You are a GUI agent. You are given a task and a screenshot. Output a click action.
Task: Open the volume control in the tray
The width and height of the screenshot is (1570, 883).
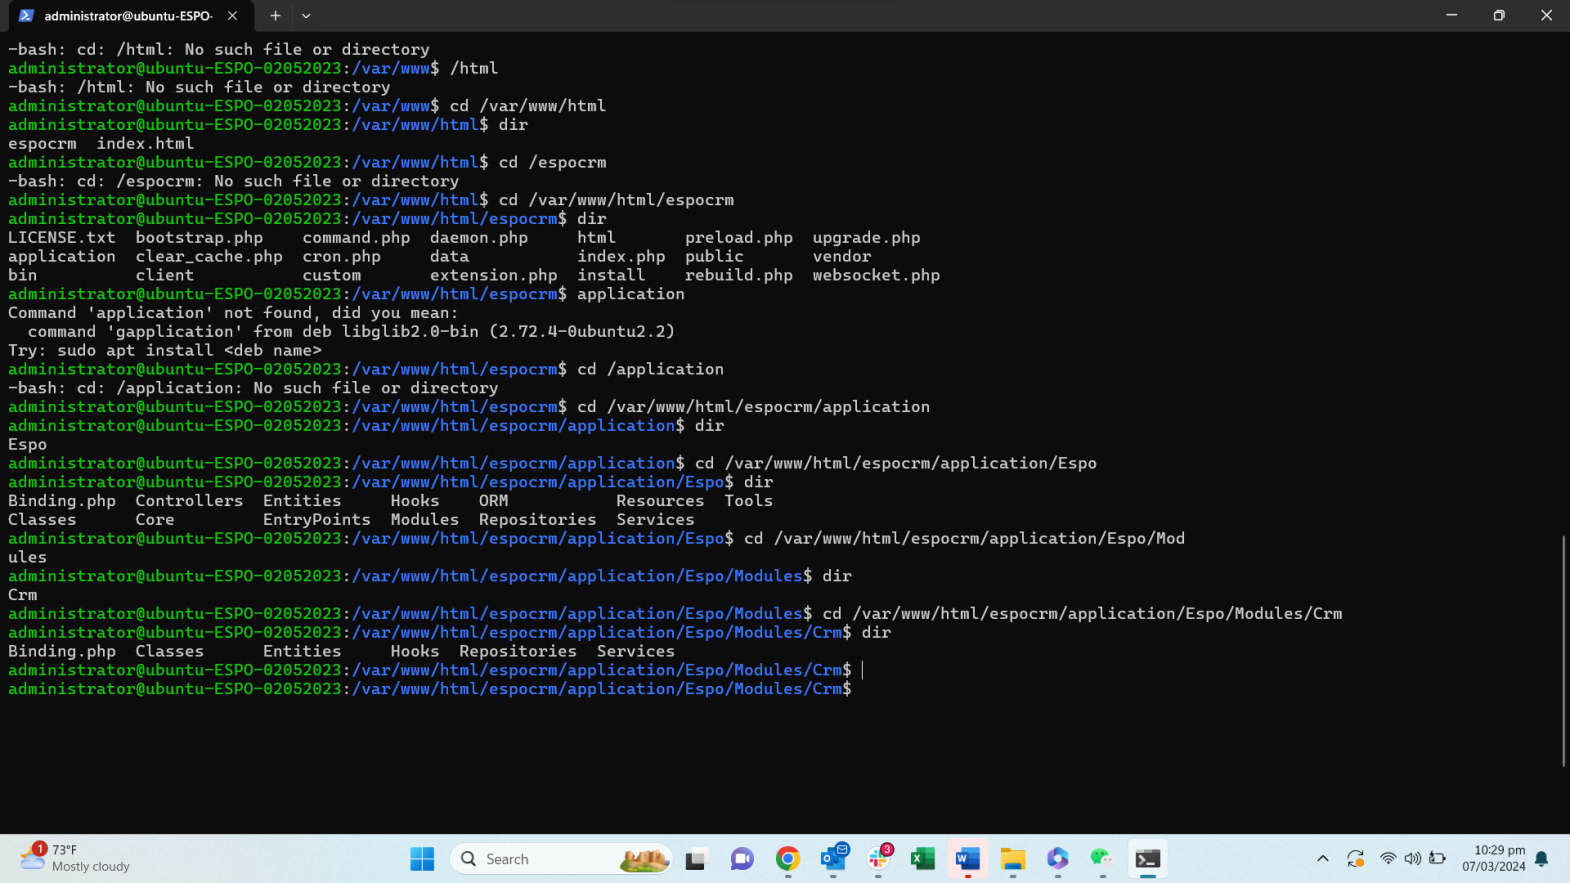pos(1412,859)
